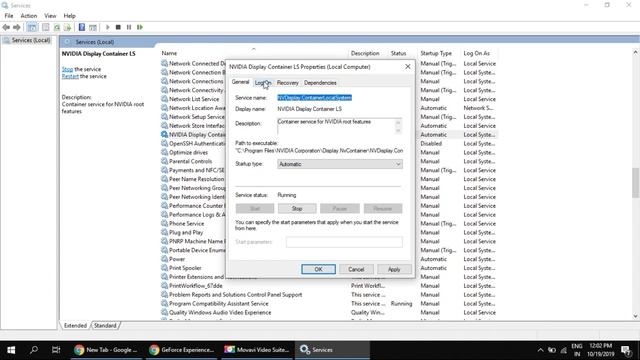This screenshot has height=360, width=640.
Task: Switch to the Log On tab
Action: point(262,83)
